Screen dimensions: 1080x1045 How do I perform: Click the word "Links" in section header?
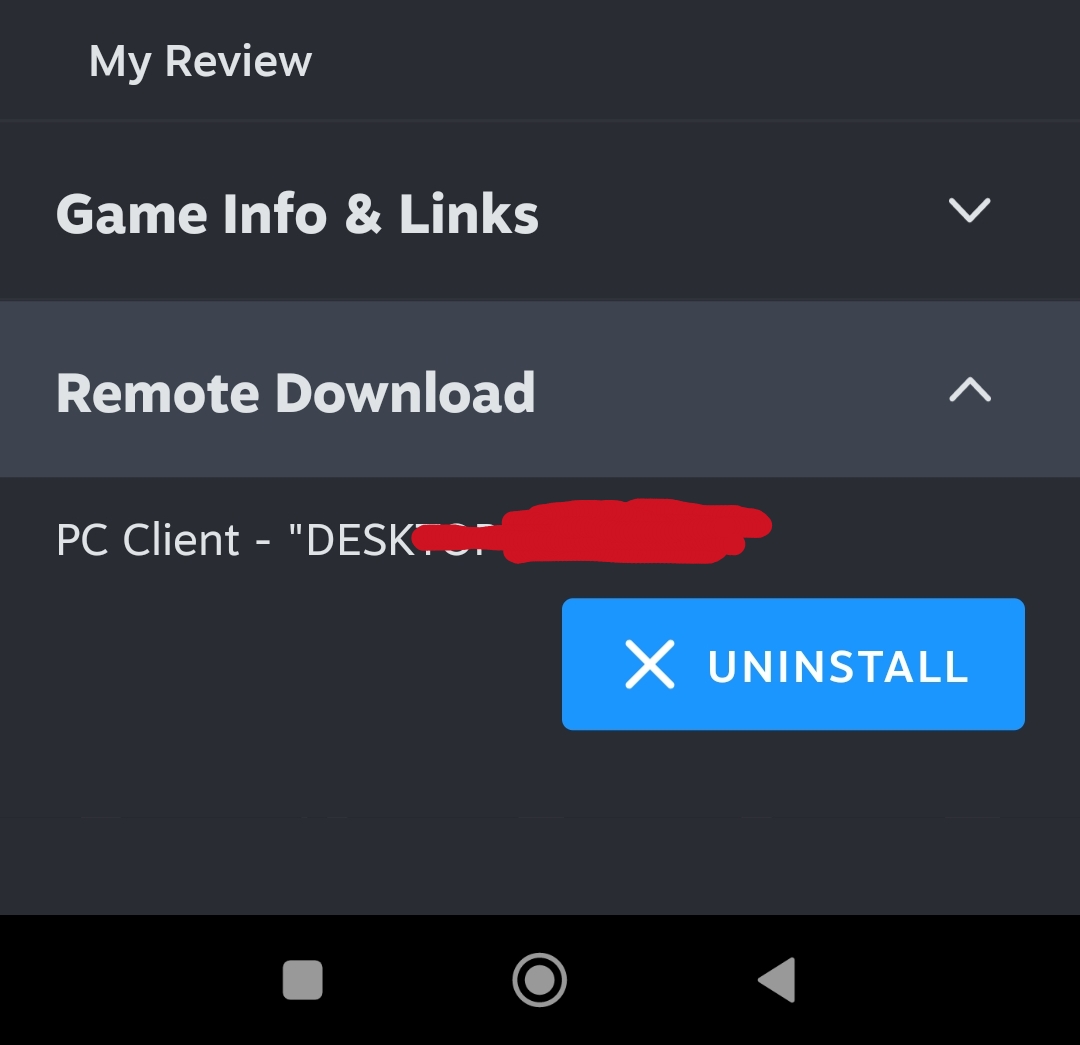468,214
